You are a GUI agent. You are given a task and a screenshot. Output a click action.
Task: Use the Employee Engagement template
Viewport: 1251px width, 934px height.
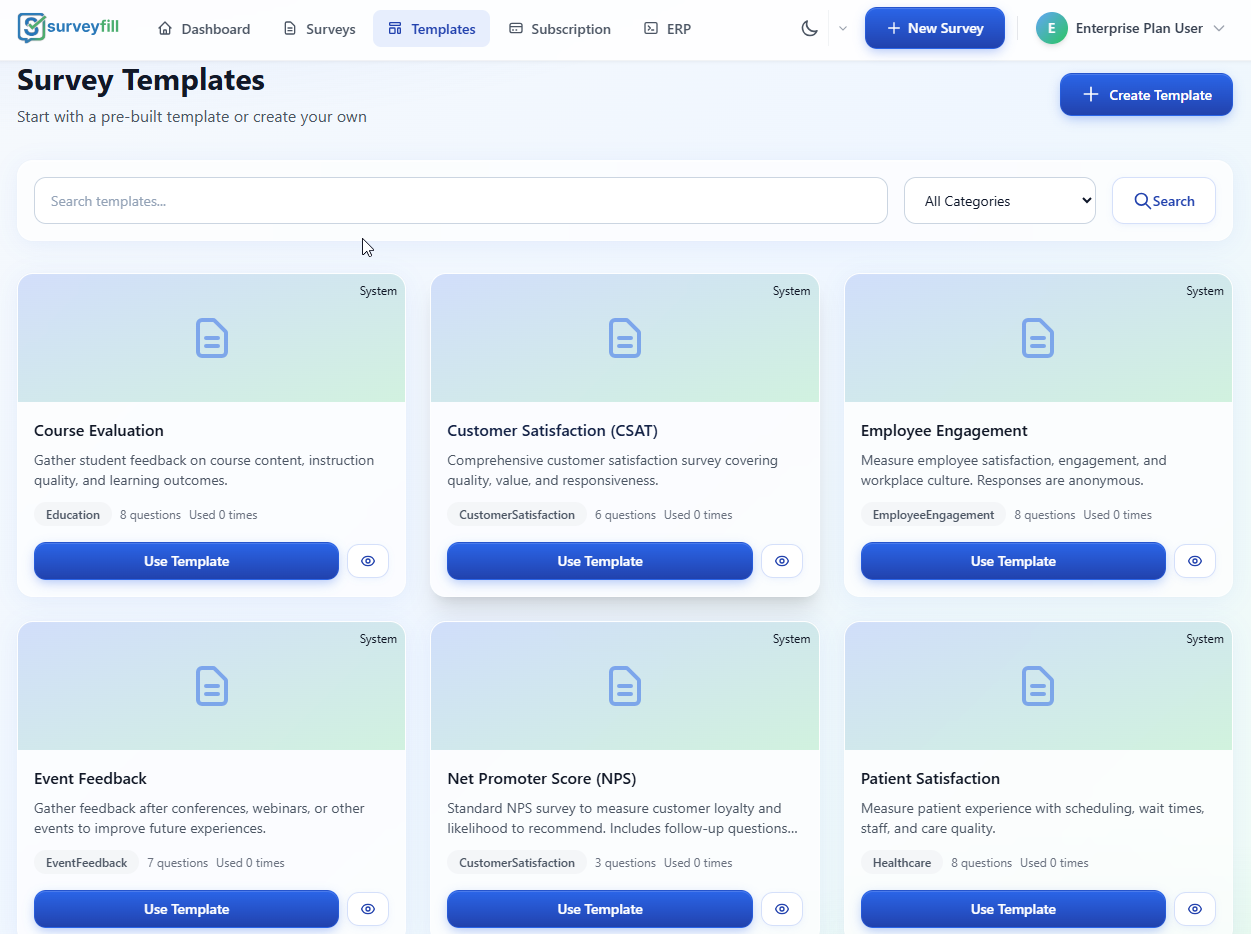click(1012, 561)
